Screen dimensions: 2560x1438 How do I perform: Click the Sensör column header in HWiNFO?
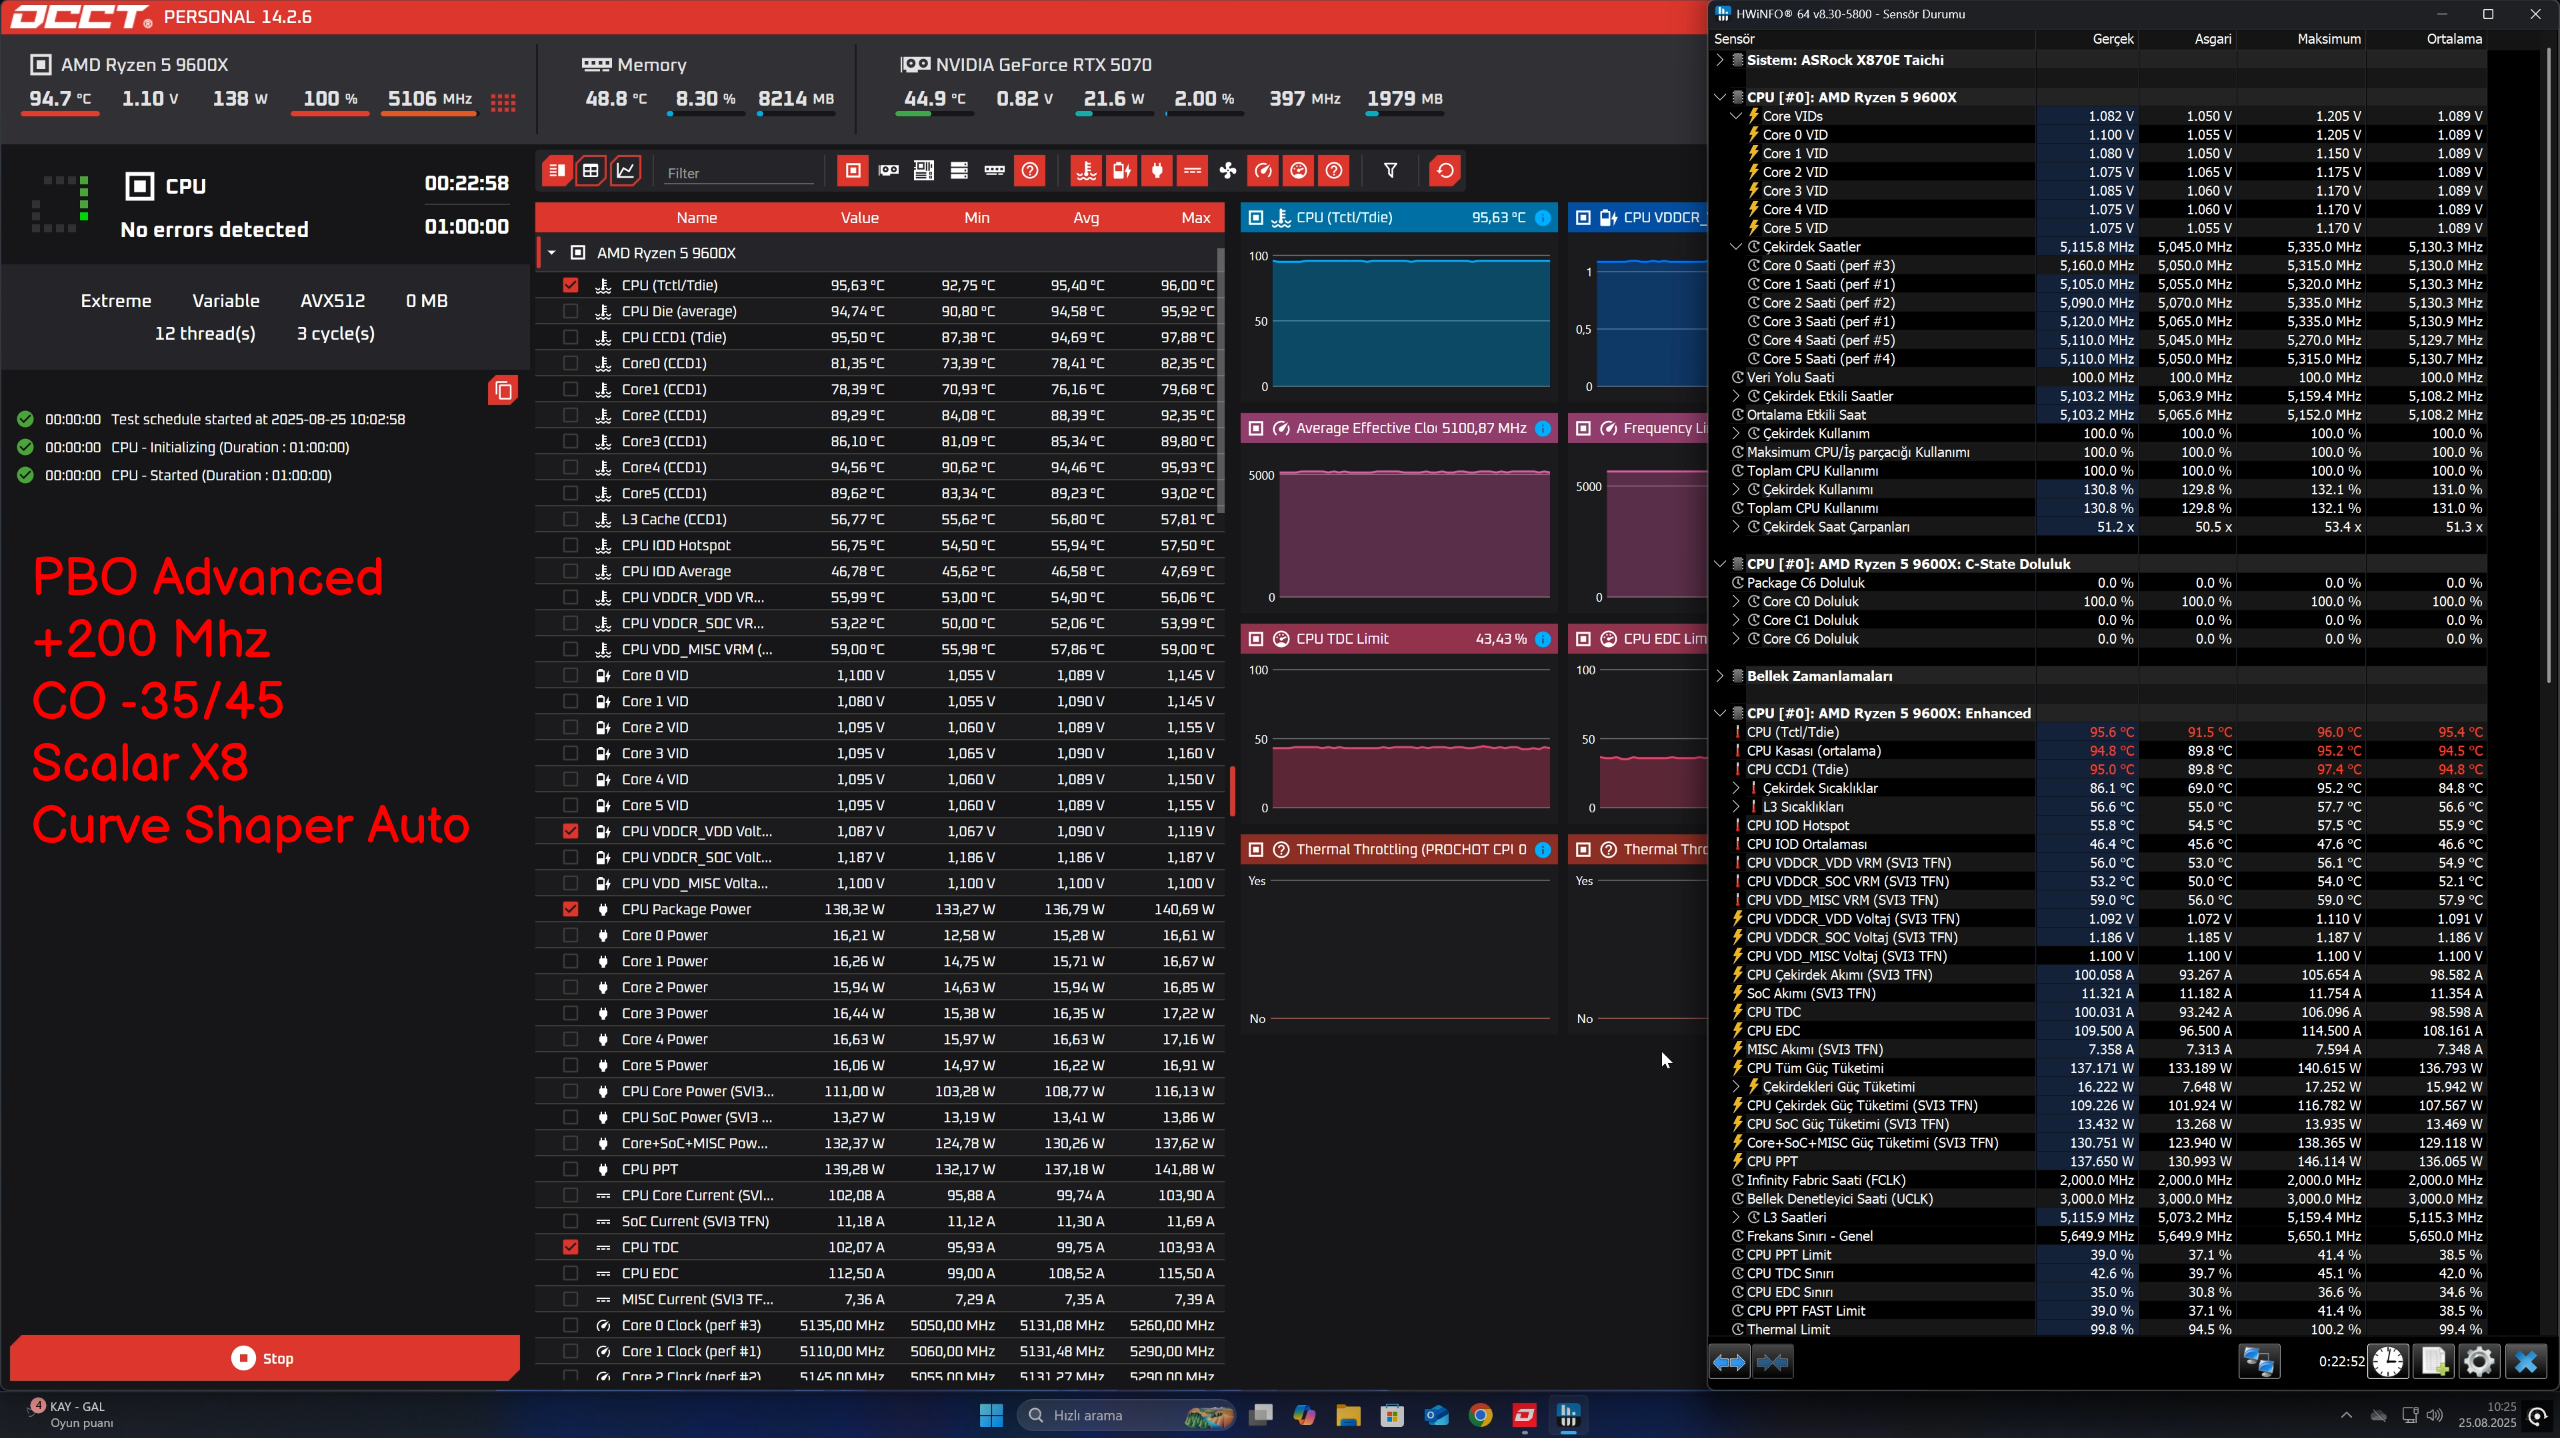coord(1735,39)
